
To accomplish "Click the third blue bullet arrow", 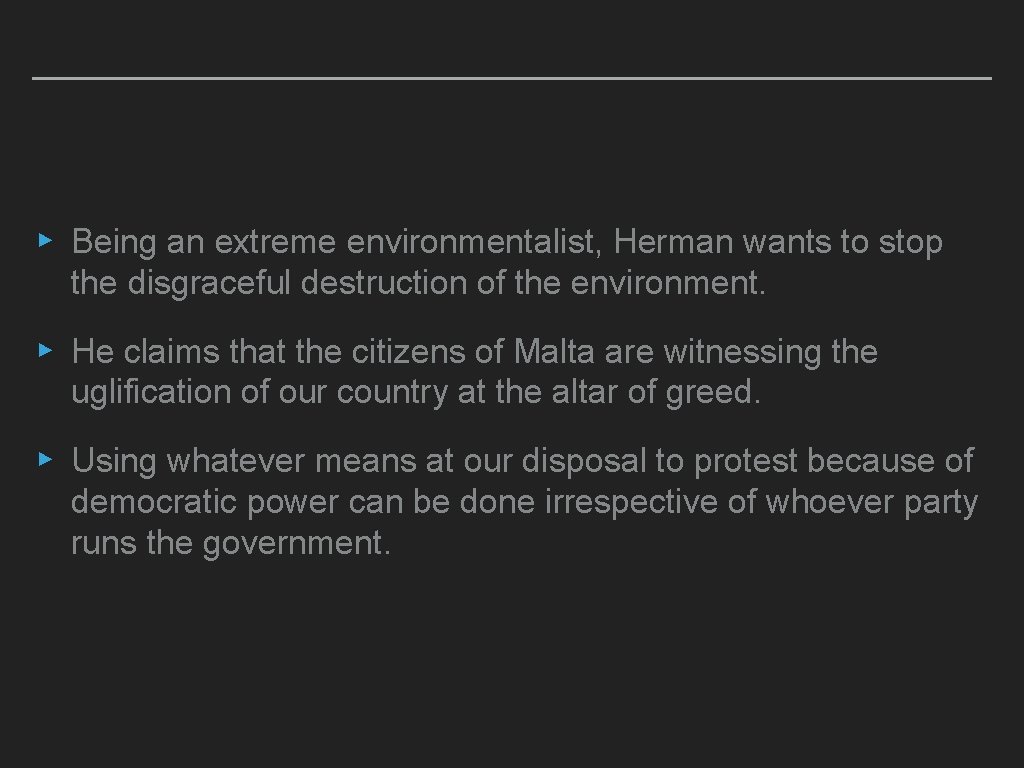I will (x=43, y=460).
